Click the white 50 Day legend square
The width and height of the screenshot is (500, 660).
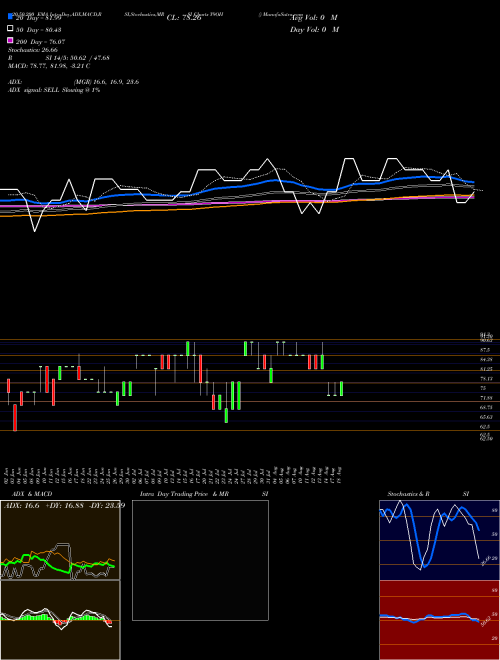tap(10, 29)
